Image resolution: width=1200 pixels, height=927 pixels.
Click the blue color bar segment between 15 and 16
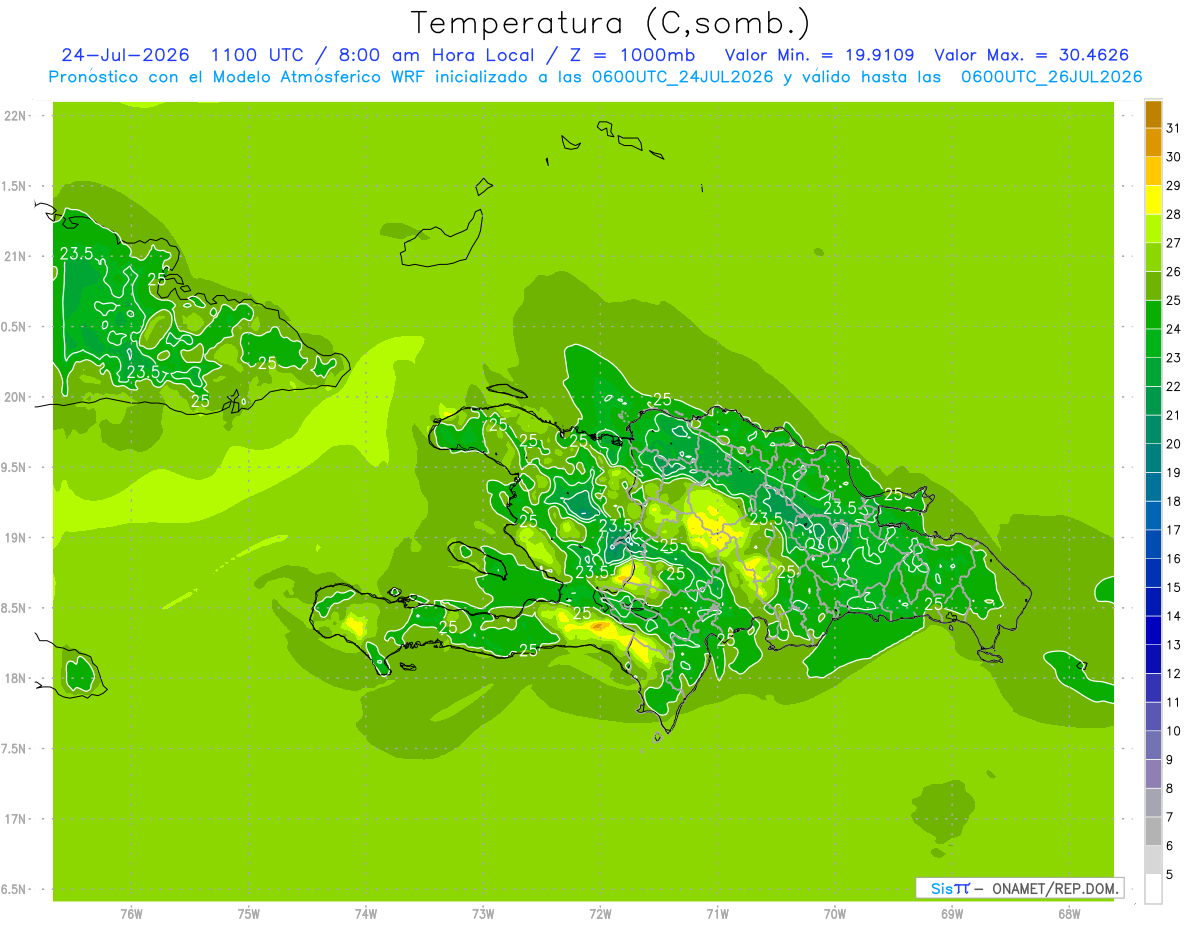[1153, 572]
